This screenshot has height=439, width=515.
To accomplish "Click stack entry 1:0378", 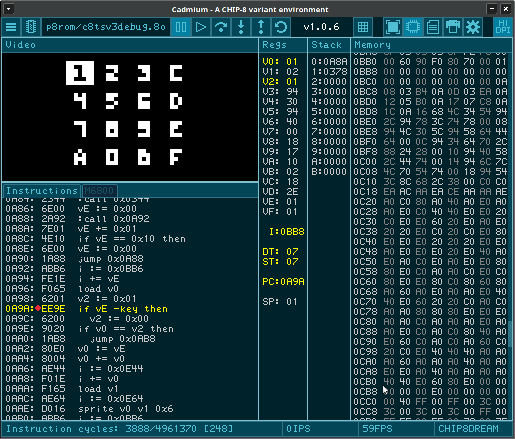I will [x=329, y=72].
